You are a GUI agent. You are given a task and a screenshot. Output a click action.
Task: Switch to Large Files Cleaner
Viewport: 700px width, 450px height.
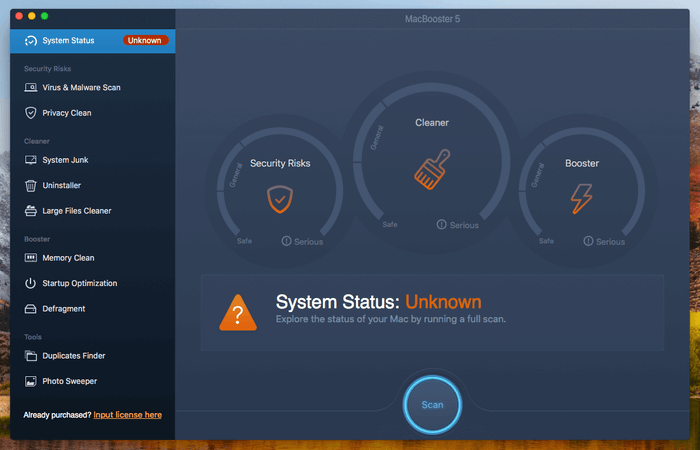click(x=93, y=211)
